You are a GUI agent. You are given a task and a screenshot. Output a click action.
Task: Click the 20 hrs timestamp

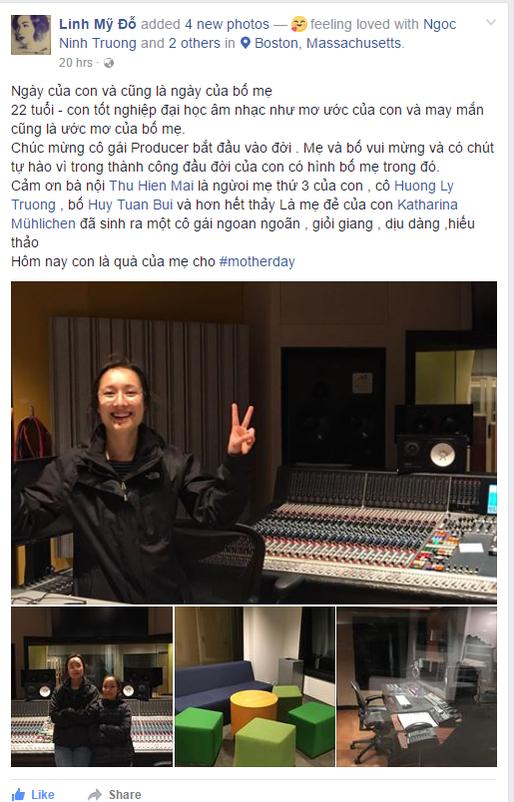coord(76,63)
